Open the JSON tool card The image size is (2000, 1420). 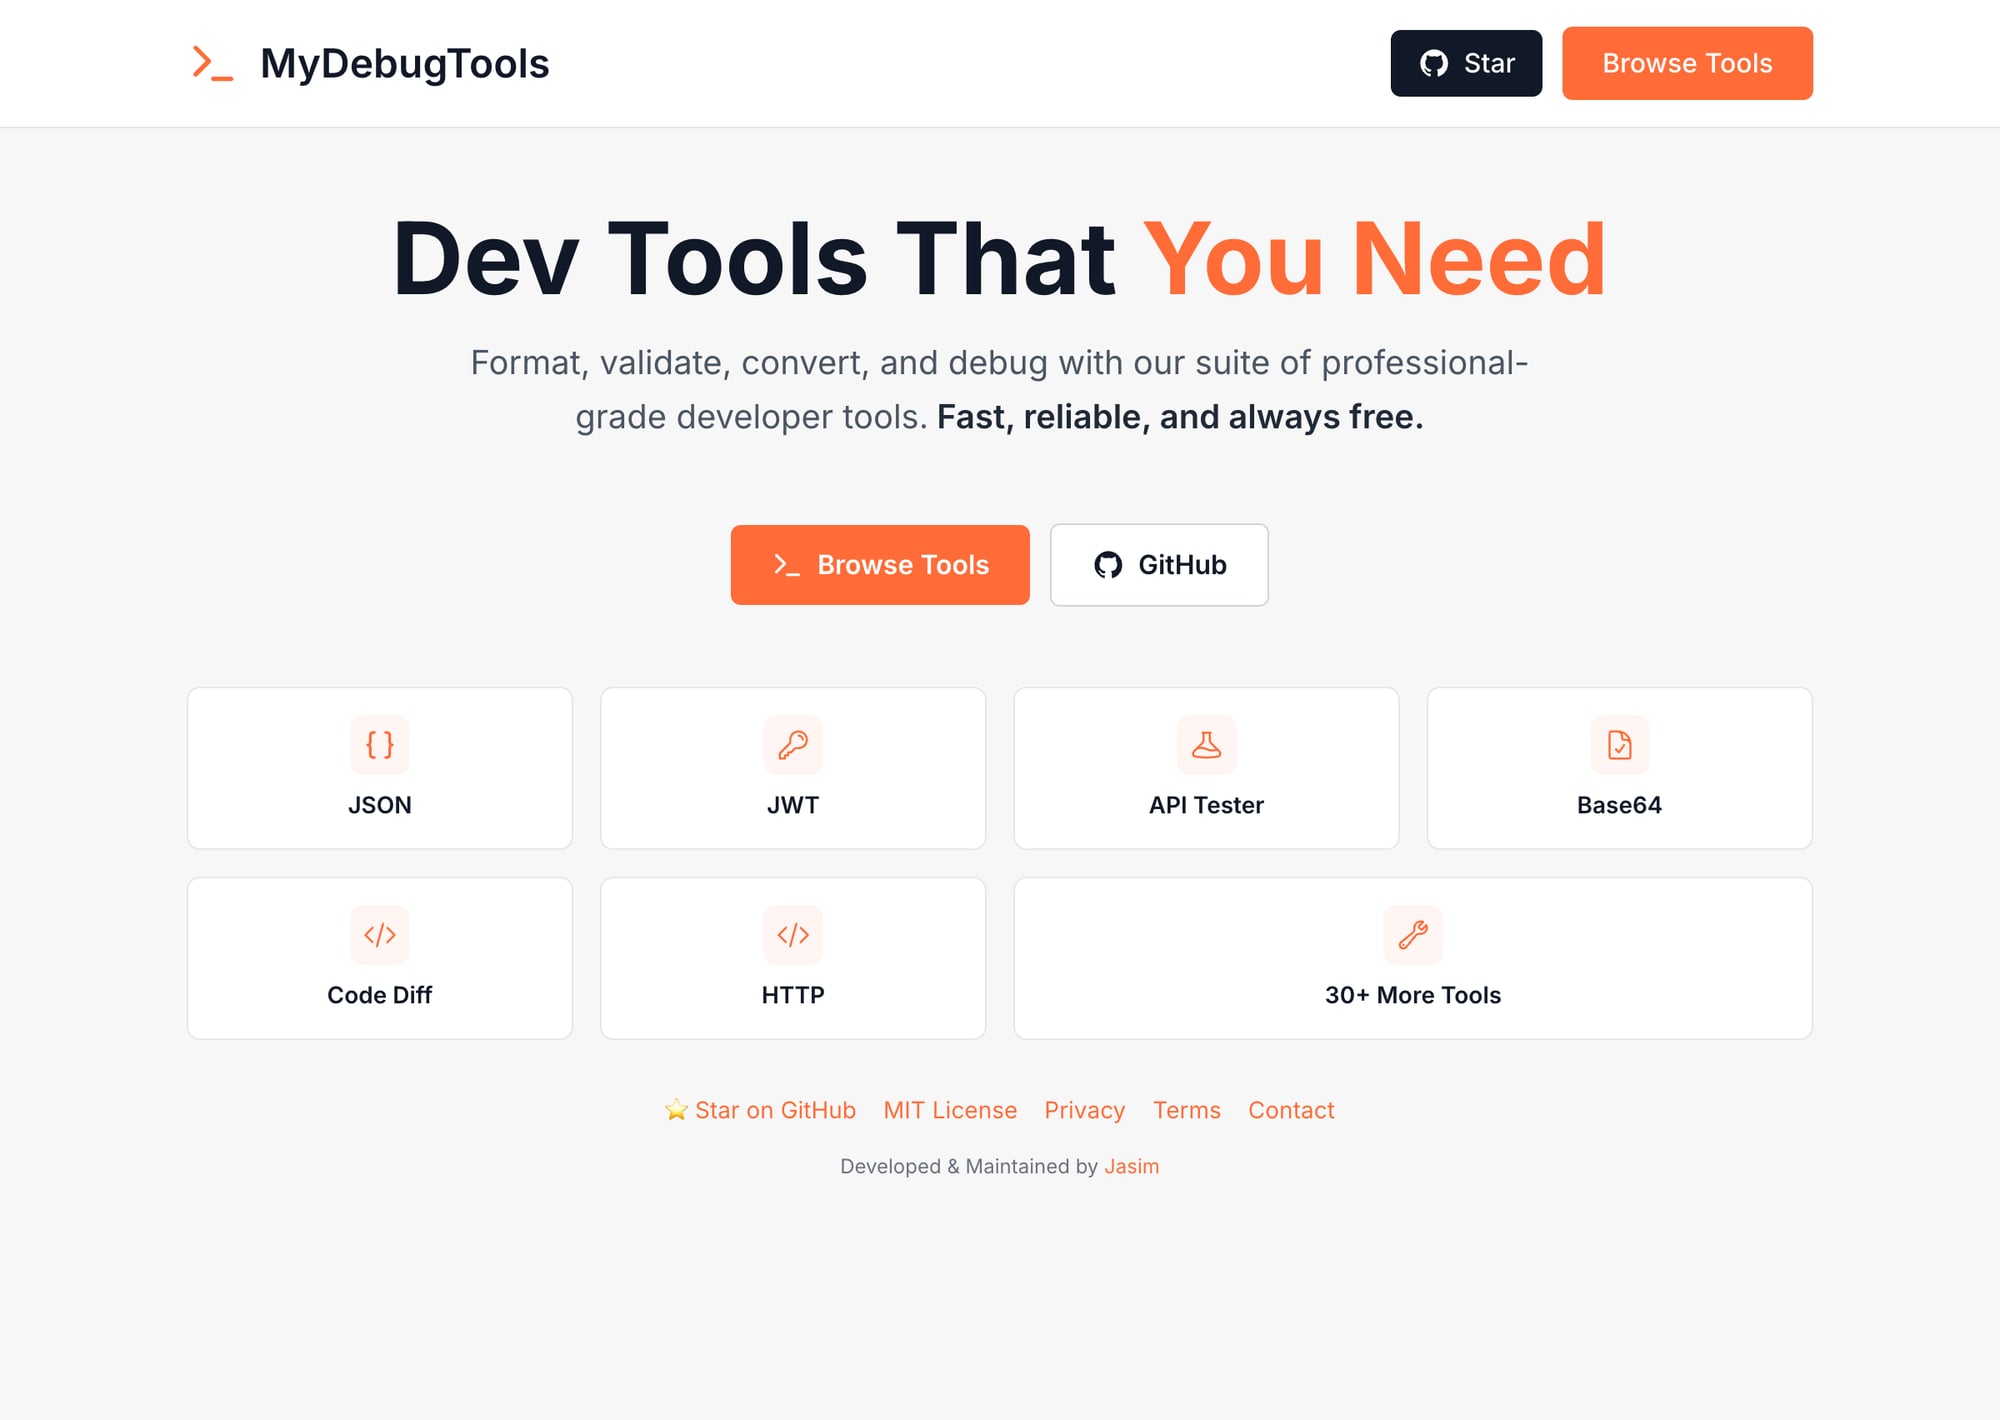click(379, 767)
